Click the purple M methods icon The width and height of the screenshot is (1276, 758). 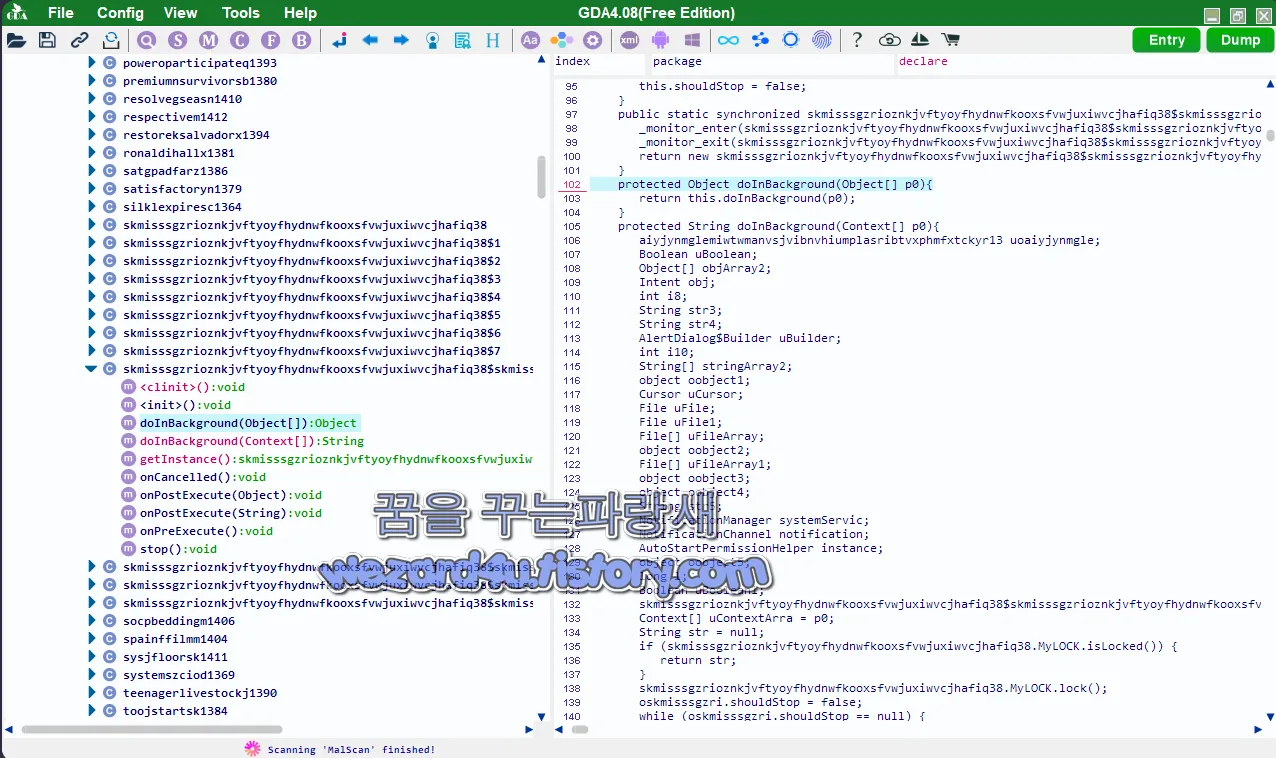click(x=209, y=40)
